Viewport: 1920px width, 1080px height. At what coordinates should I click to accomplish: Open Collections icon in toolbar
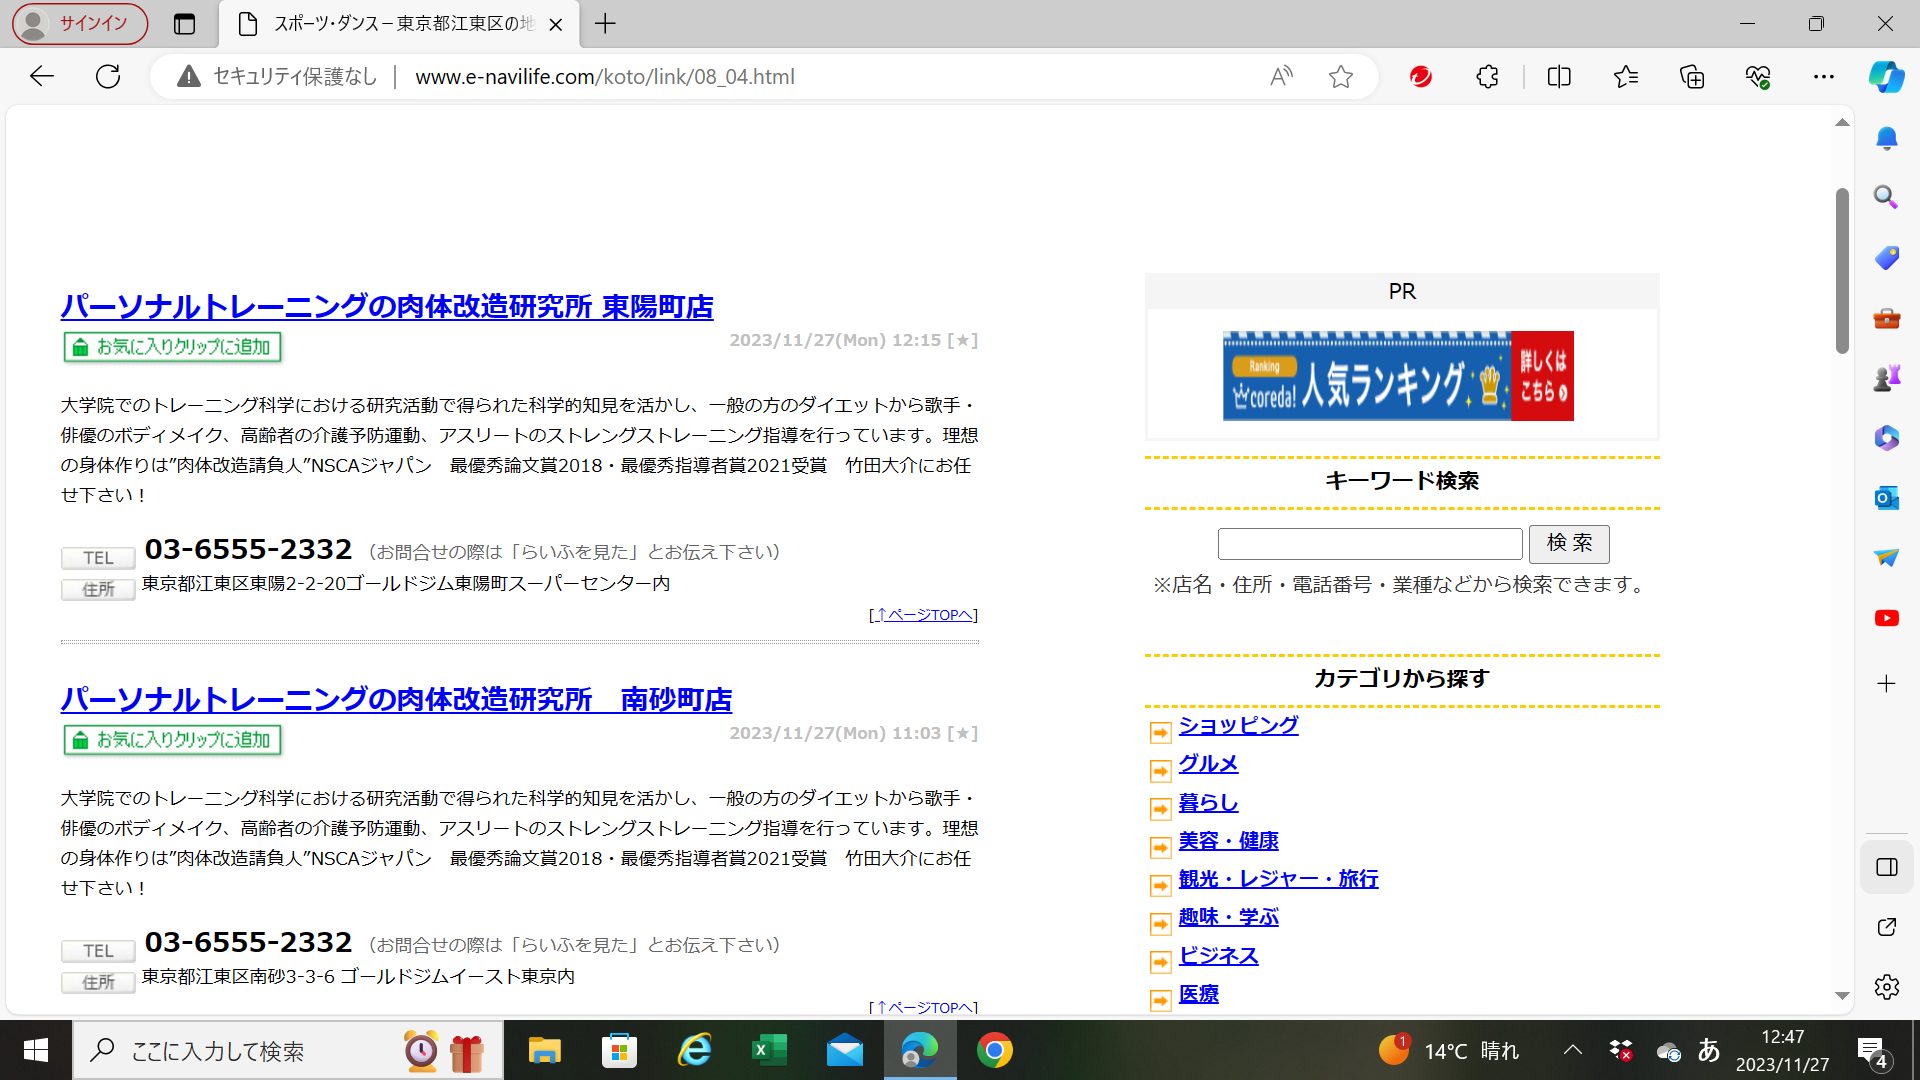pyautogui.click(x=1692, y=76)
